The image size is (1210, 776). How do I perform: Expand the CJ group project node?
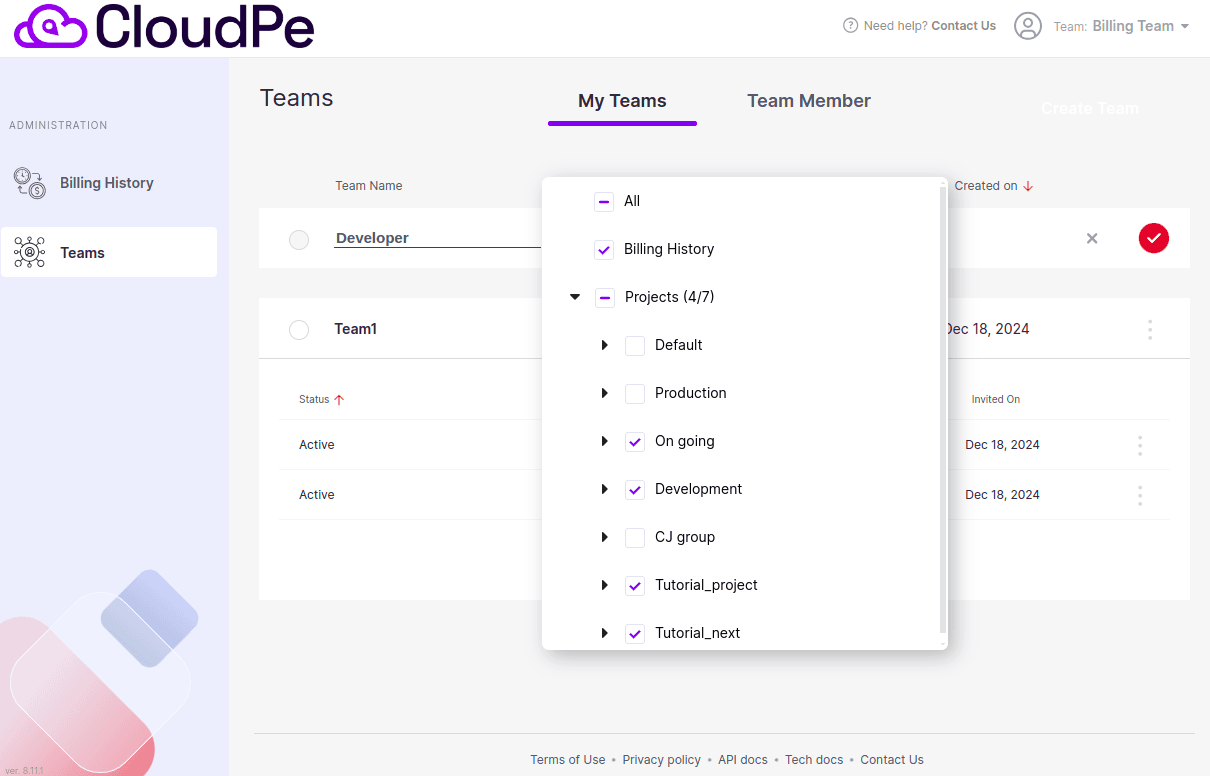[x=604, y=537]
